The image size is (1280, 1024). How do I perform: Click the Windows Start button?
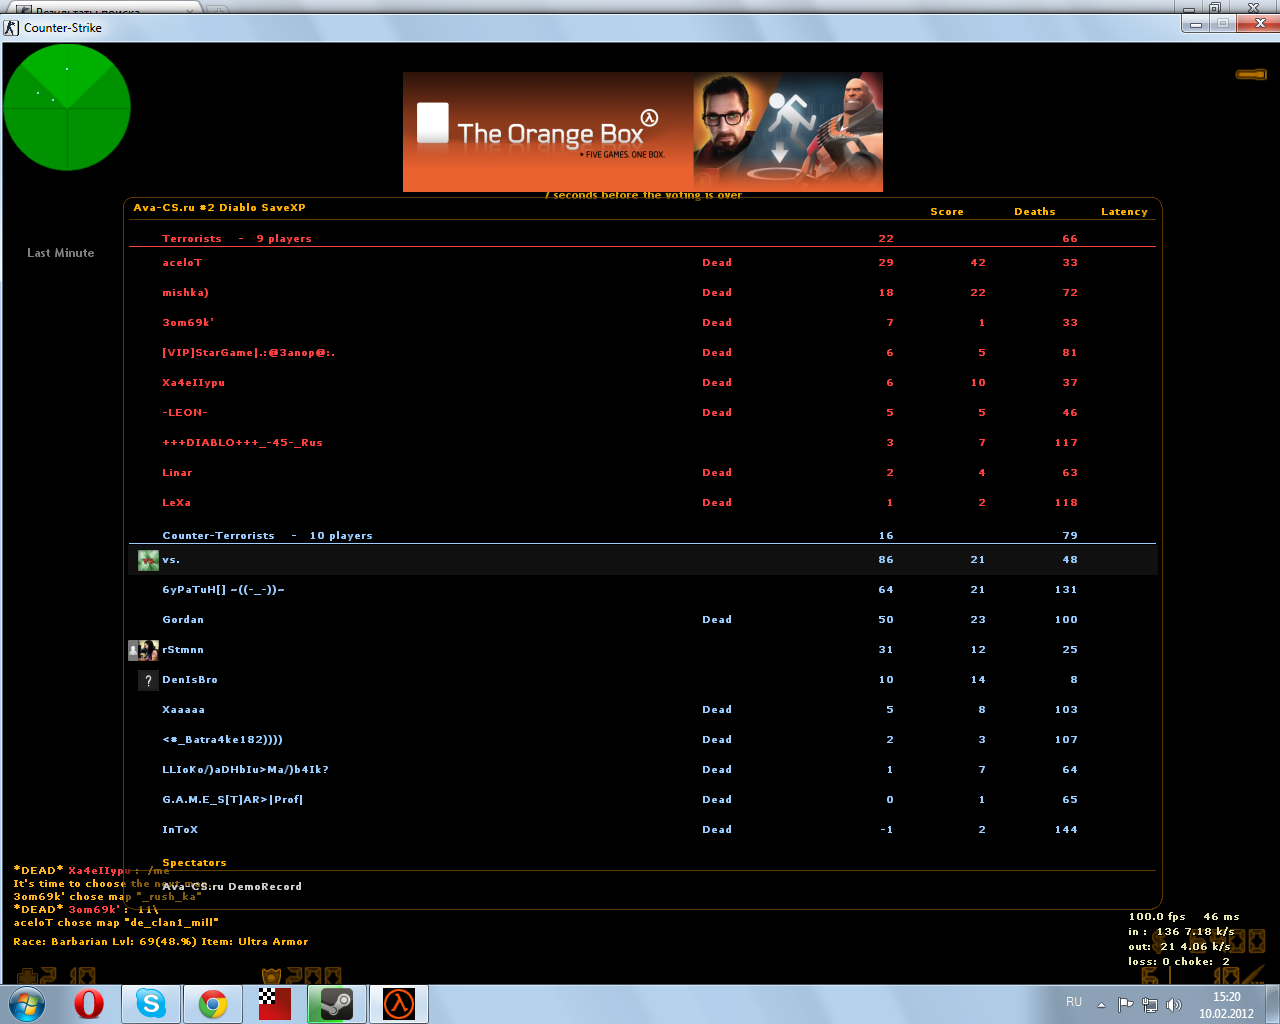(x=27, y=1004)
